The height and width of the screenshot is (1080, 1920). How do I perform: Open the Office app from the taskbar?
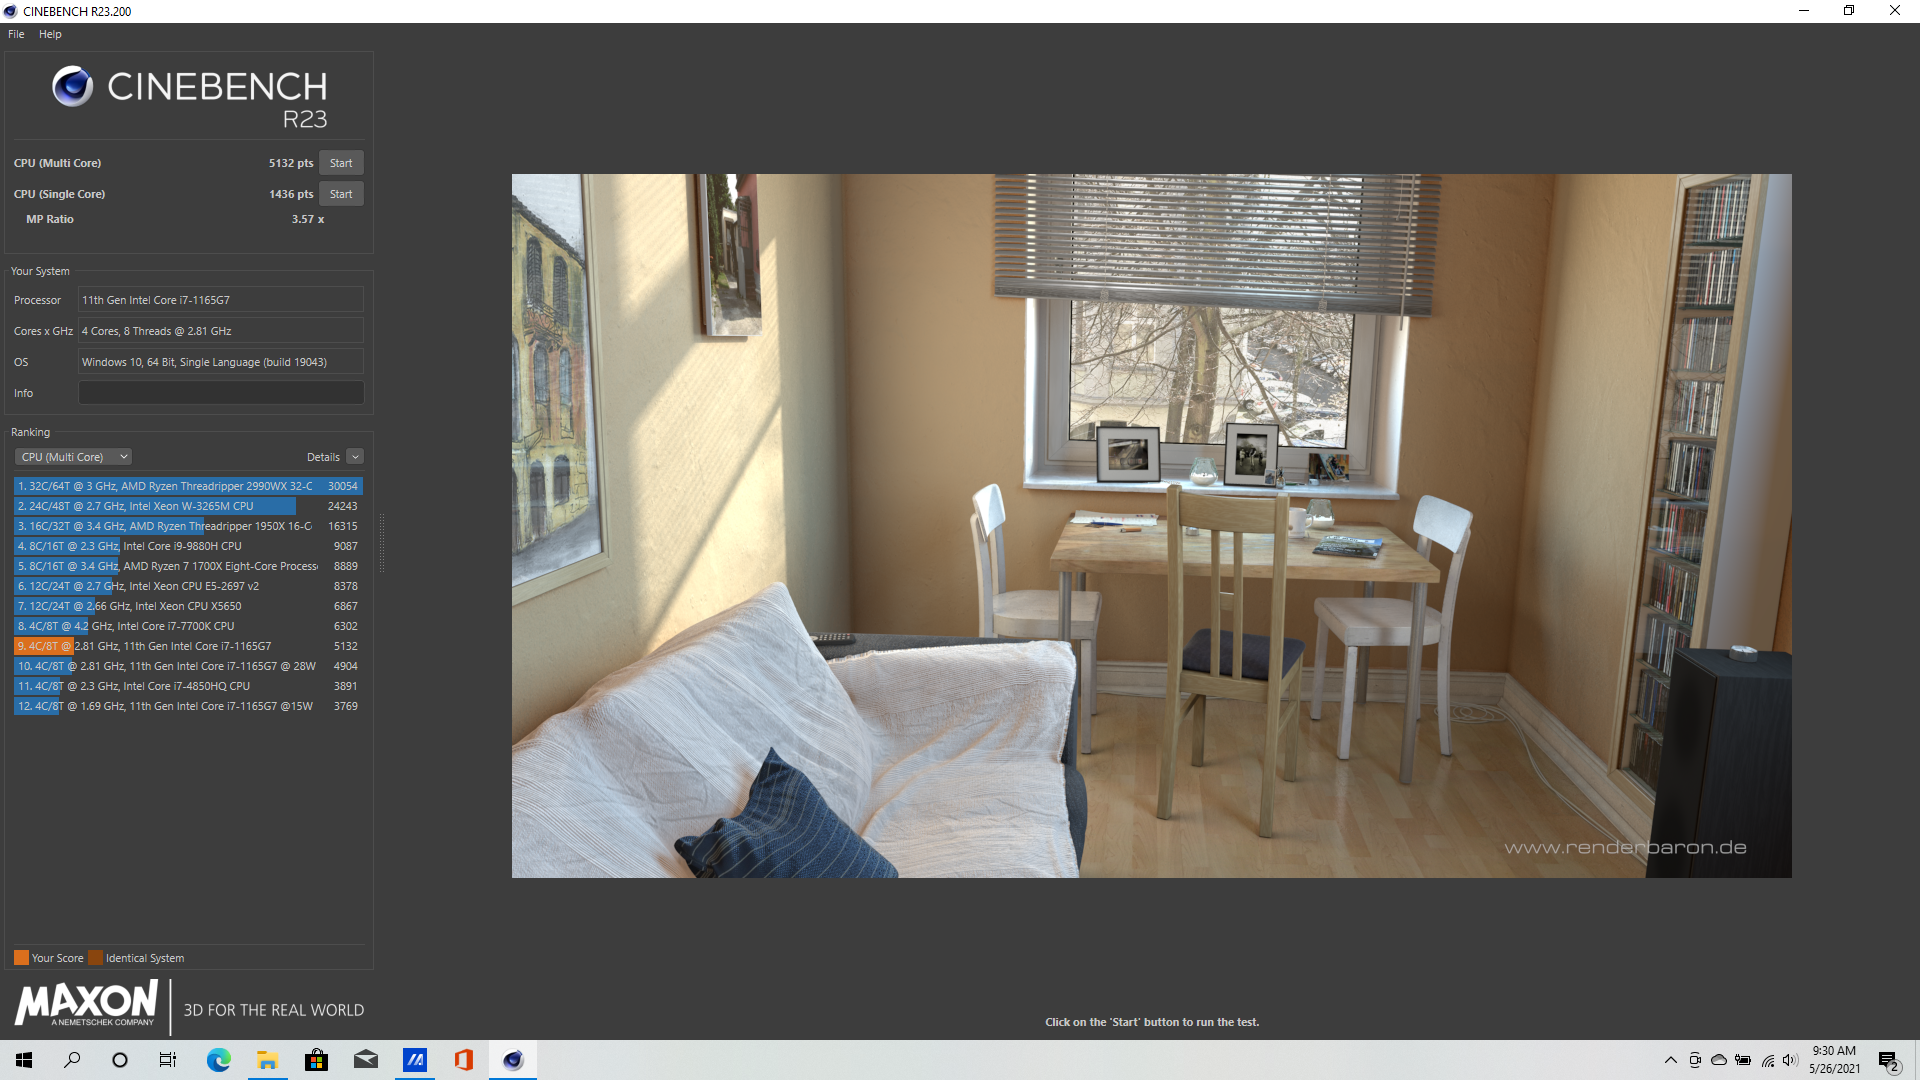(x=463, y=1060)
